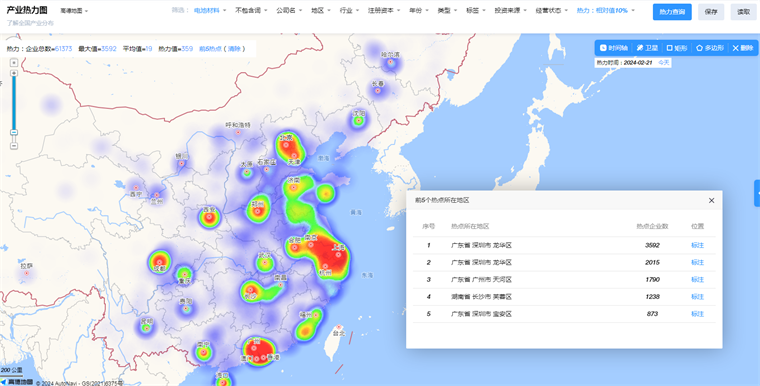Expand the right edge side panel tab
Image resolution: width=760 pixels, height=386 pixels.
tap(757, 193)
